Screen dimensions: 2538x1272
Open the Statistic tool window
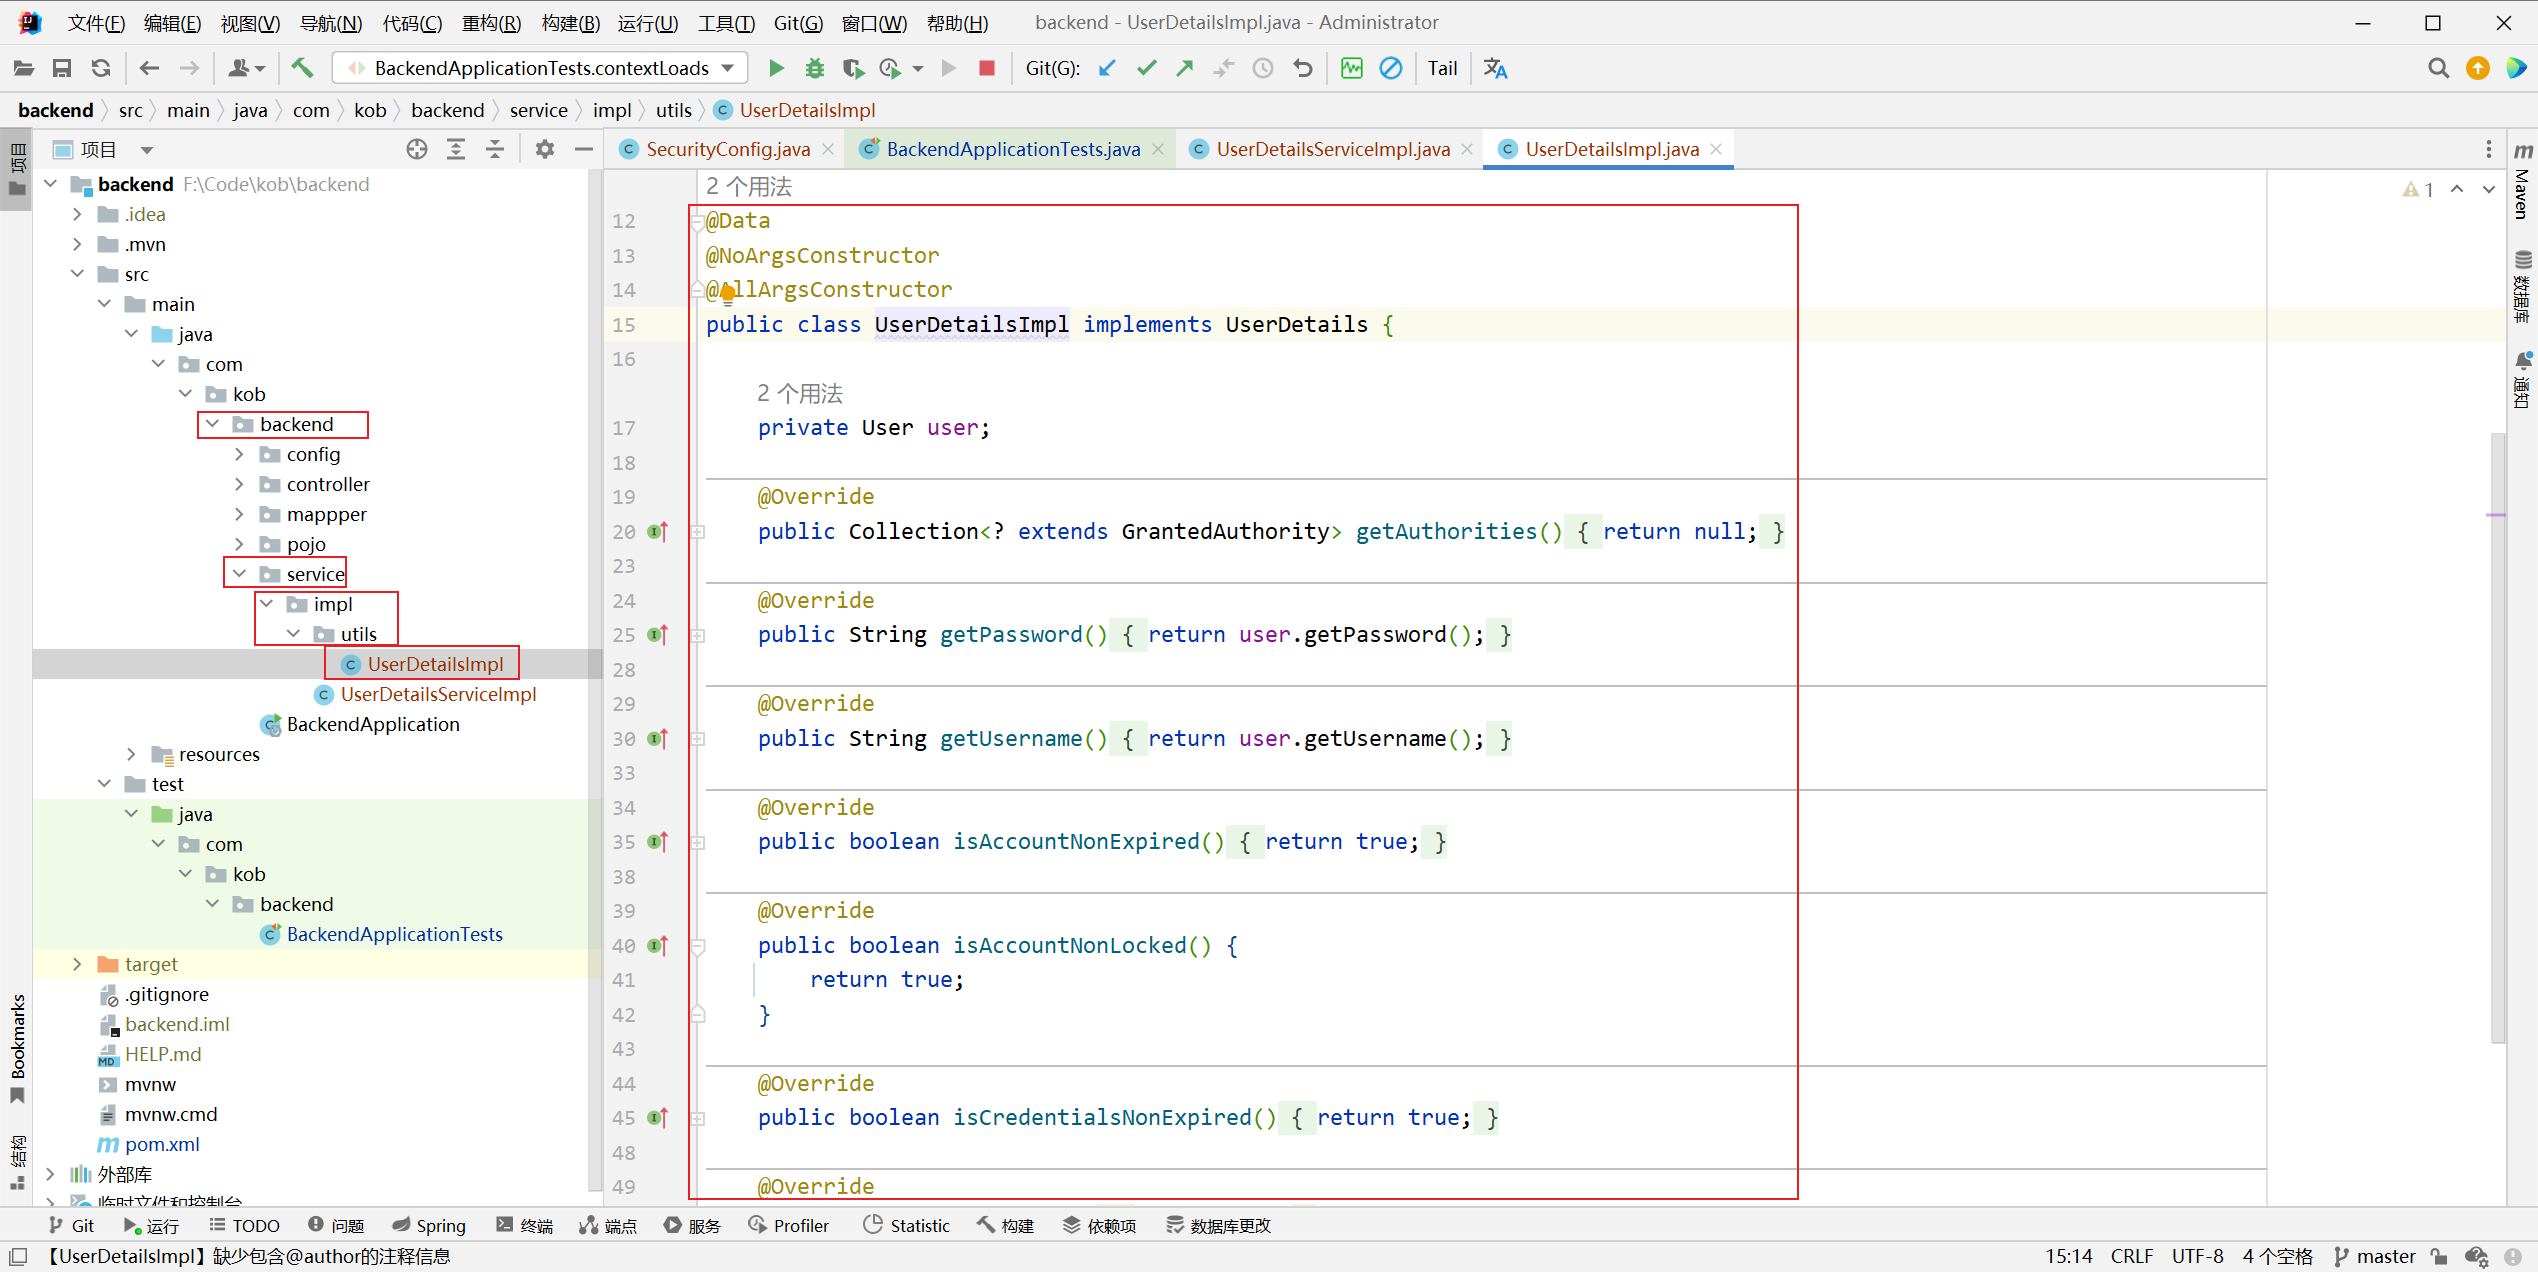coord(907,1225)
